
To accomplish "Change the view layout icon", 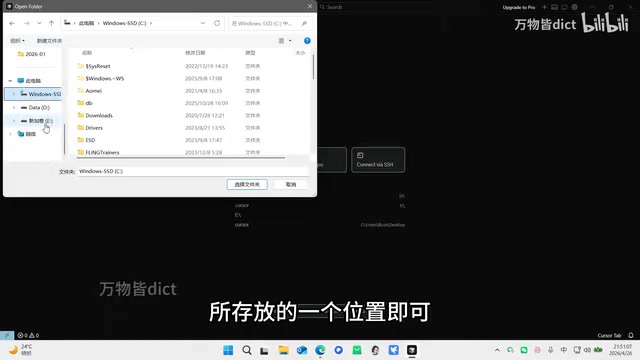I will coord(281,40).
